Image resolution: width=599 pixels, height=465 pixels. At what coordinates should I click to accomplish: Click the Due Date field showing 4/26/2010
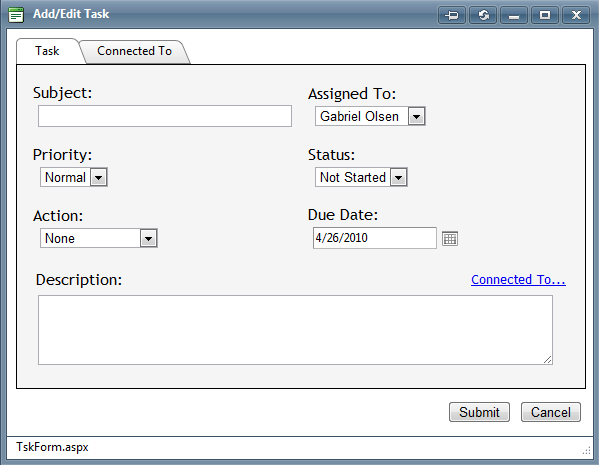pyautogui.click(x=375, y=238)
